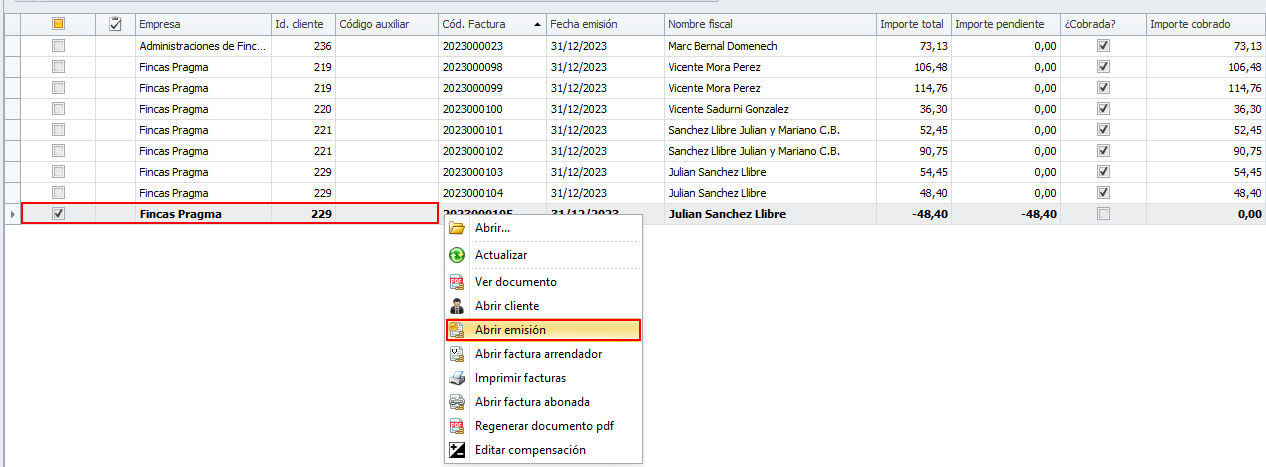The image size is (1266, 467).
Task: Choose Editar compensación menu entry
Action: 543,450
